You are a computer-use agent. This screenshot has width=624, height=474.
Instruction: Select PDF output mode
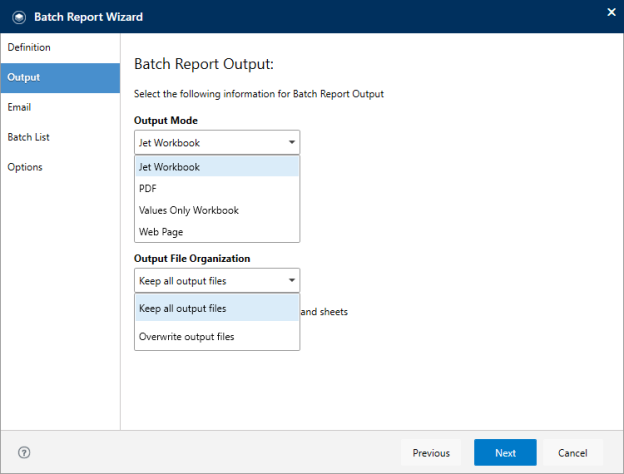pyautogui.click(x=217, y=188)
